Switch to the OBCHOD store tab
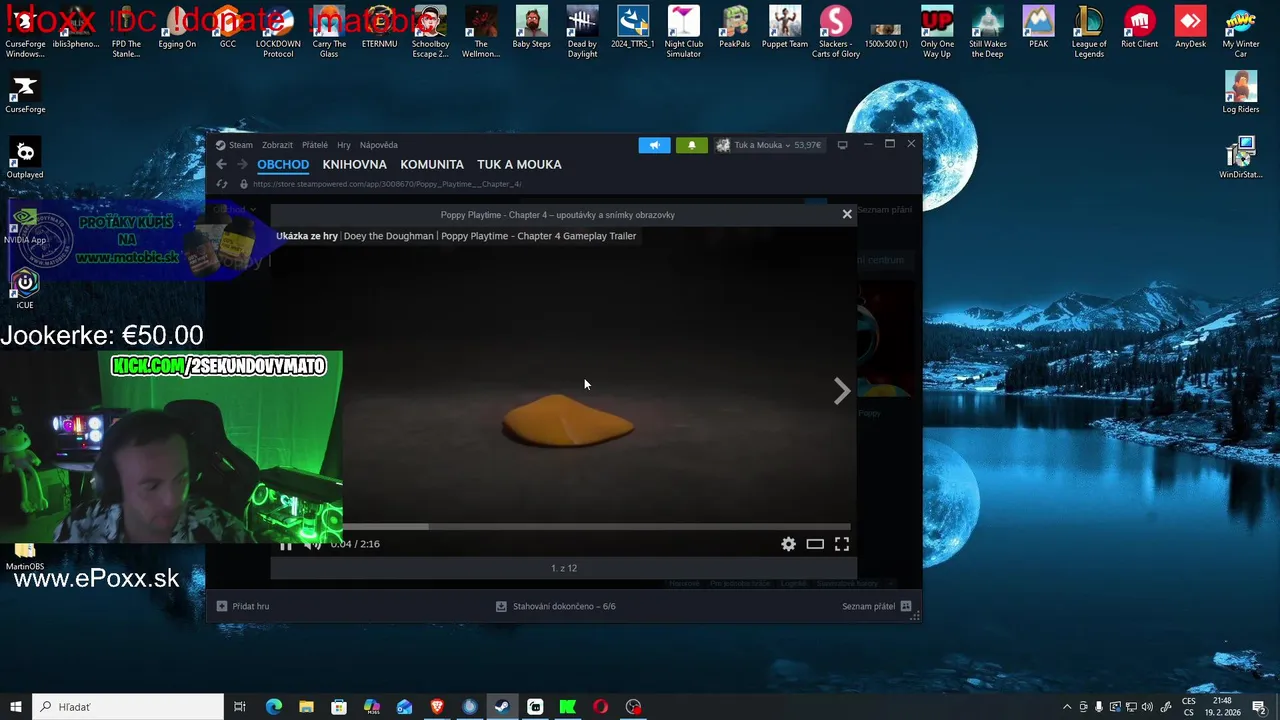Screen dimensions: 1280x720 tap(283, 164)
